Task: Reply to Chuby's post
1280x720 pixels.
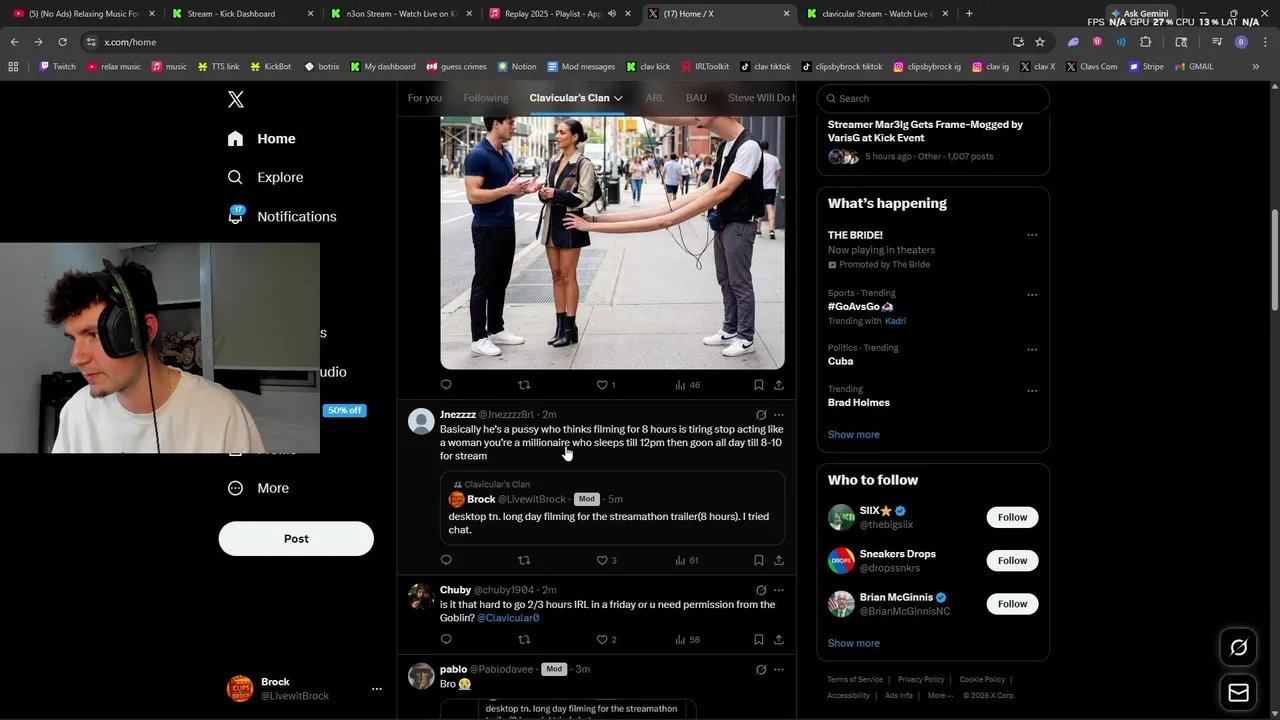Action: click(446, 640)
